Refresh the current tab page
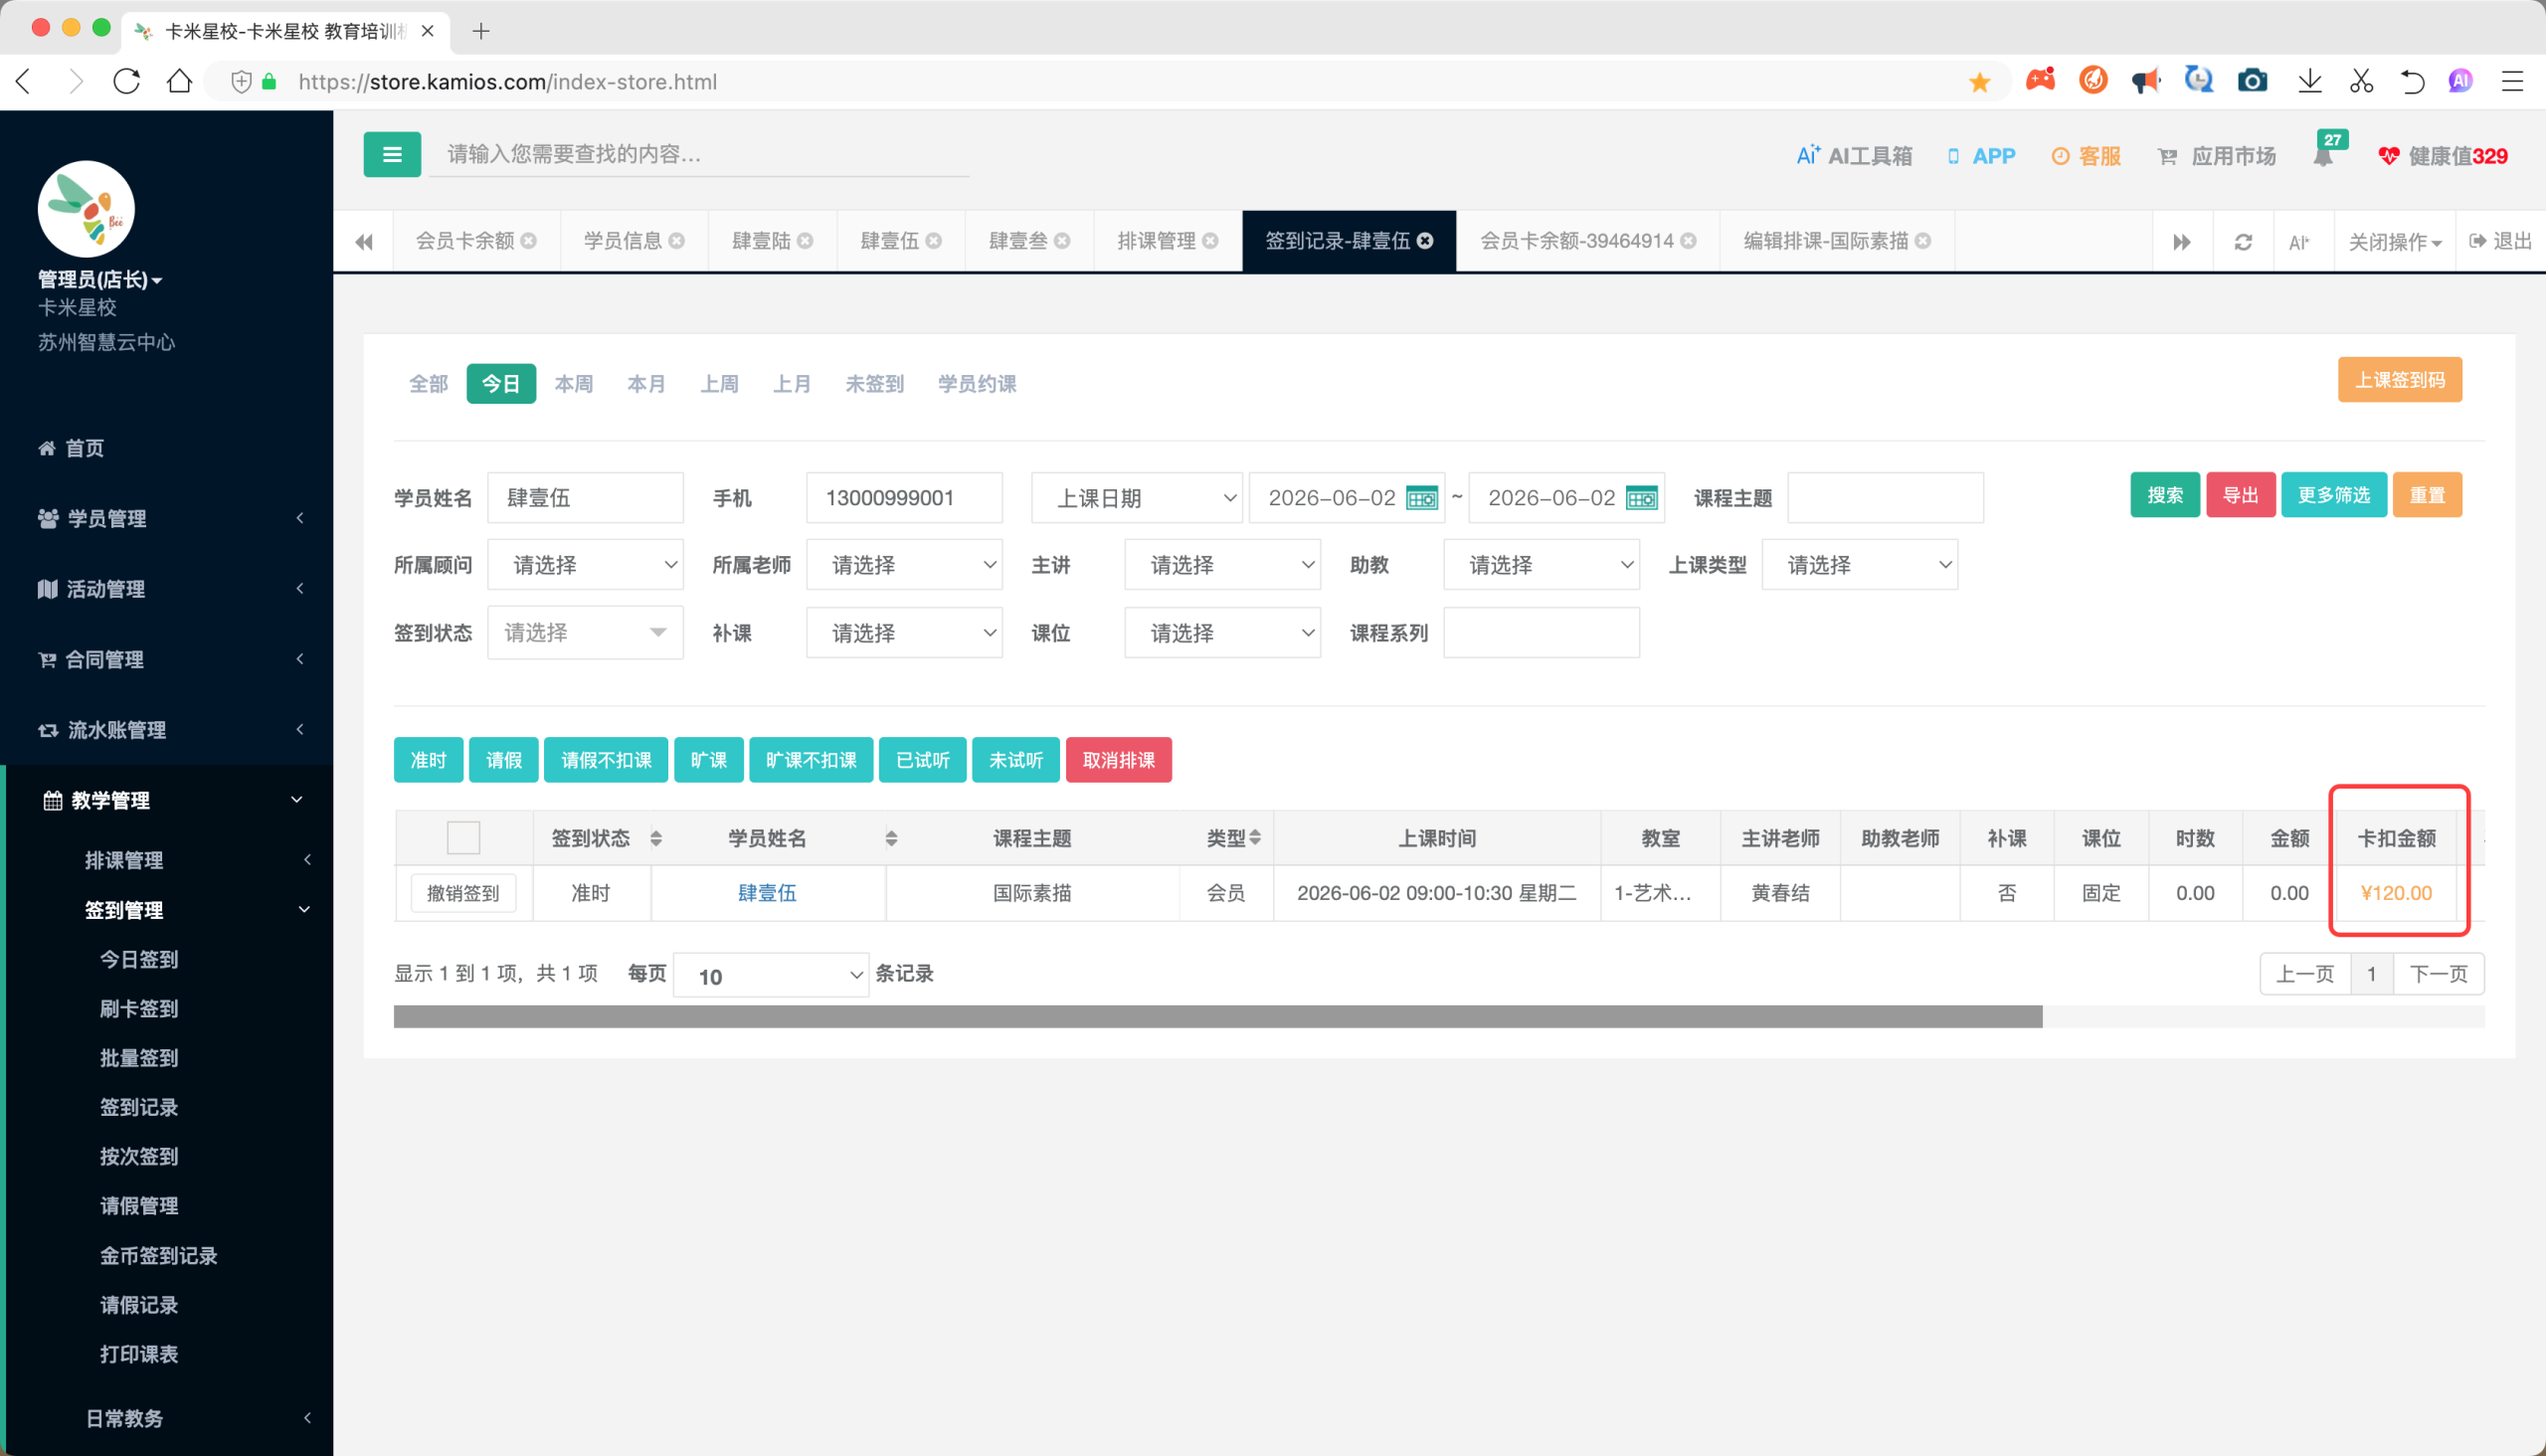Screen dimensions: 2546x1456 (2243, 242)
